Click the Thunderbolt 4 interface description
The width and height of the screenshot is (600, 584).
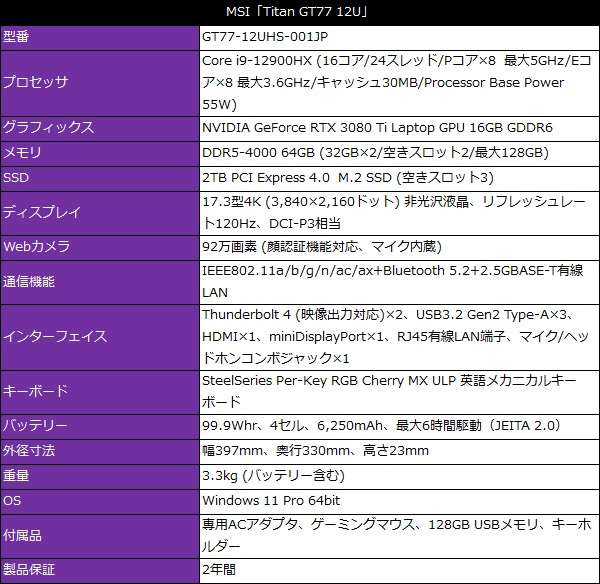pos(399,337)
